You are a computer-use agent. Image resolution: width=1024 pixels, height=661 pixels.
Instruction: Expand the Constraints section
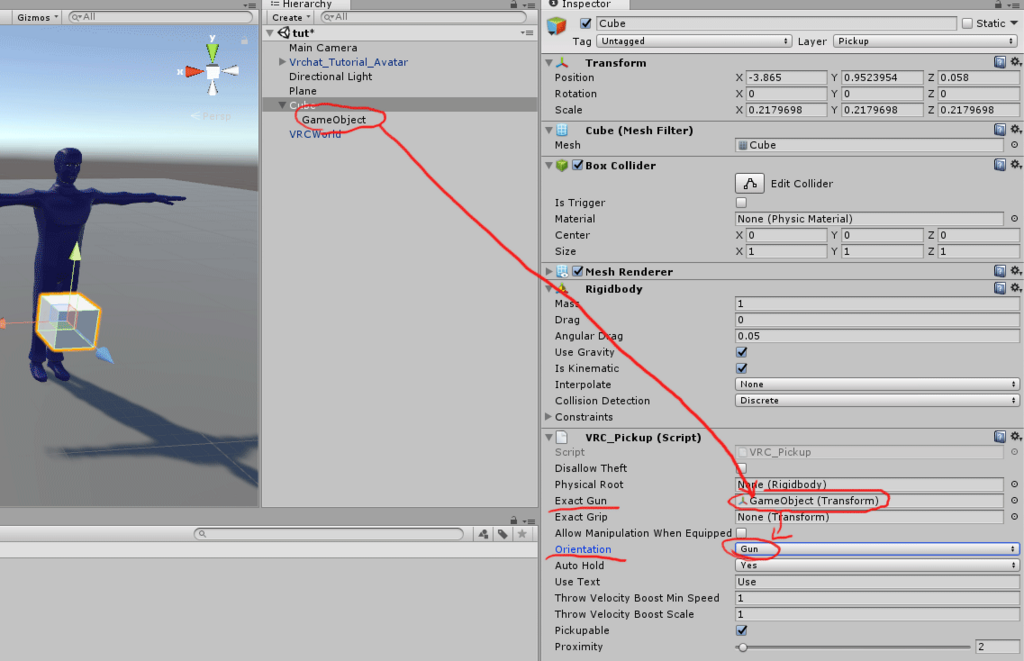tap(549, 417)
